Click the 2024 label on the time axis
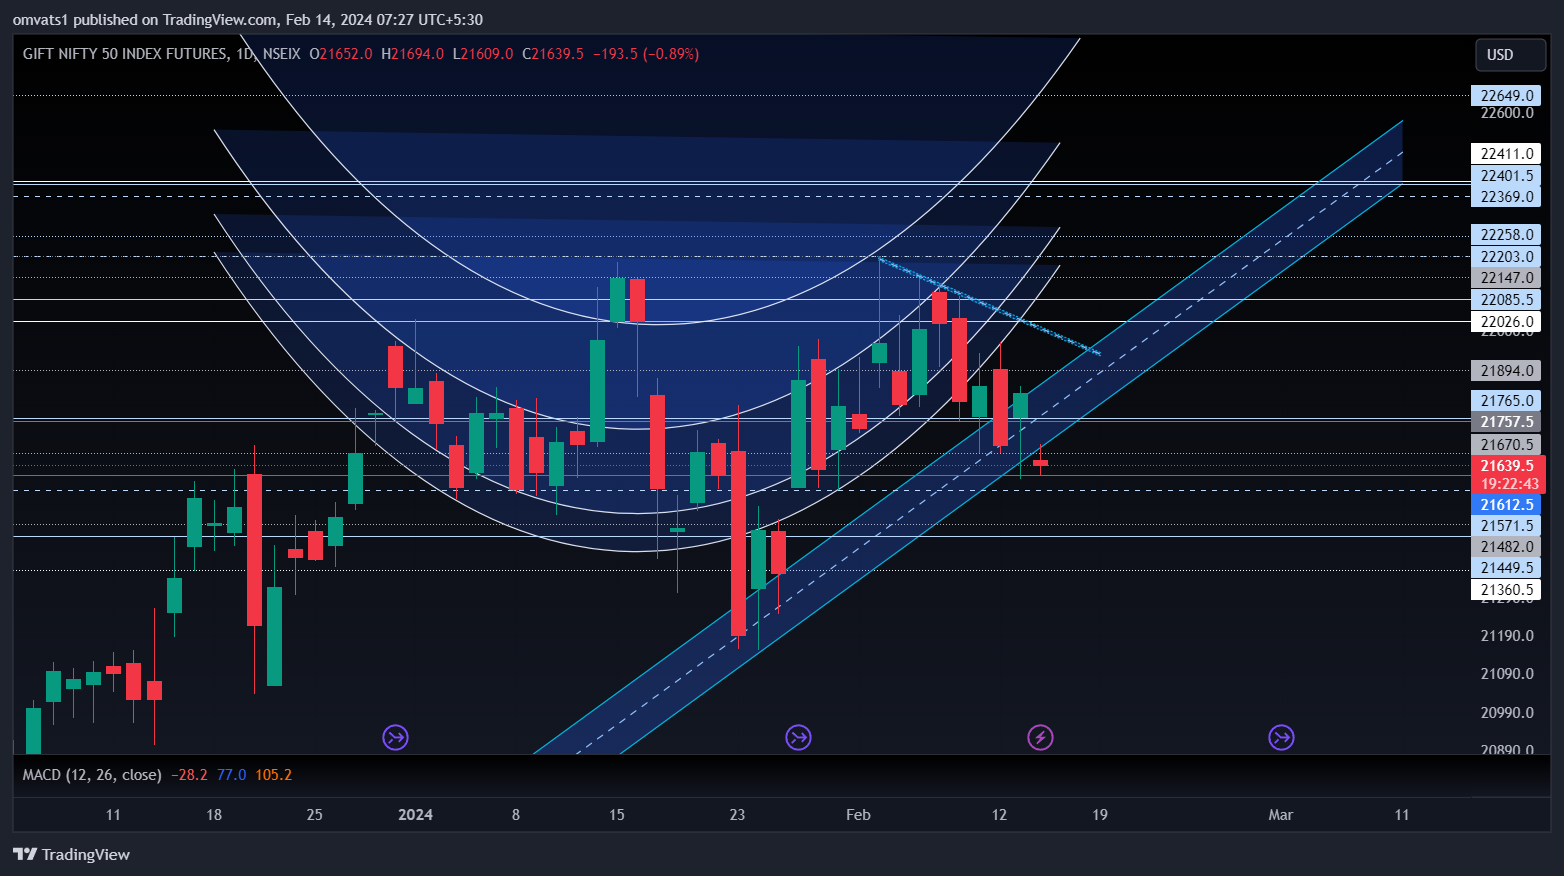This screenshot has height=876, width=1564. [415, 815]
